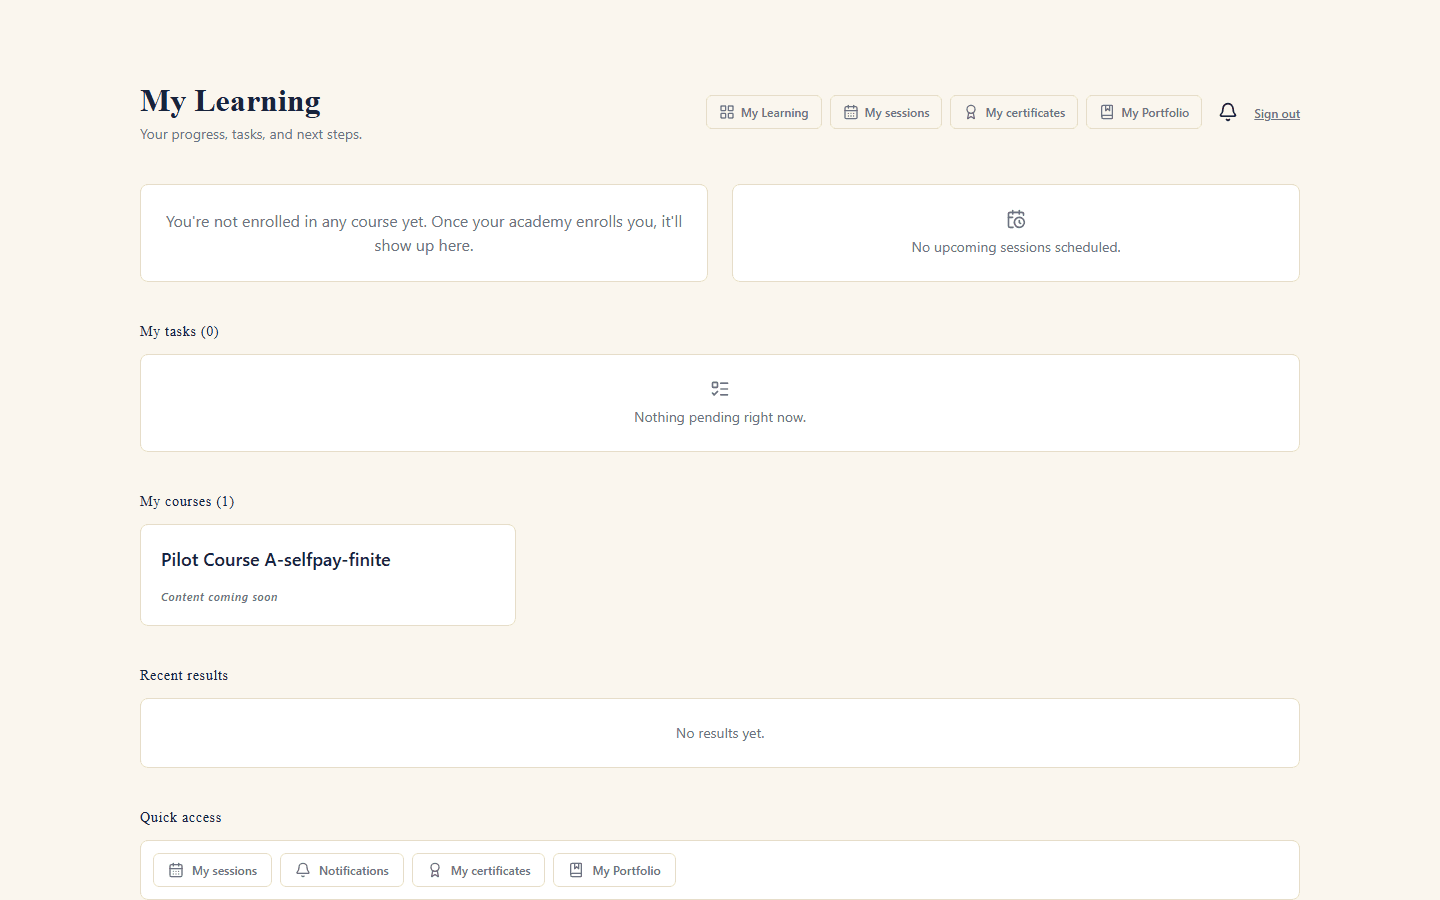This screenshot has width=1440, height=900.
Task: Click the calendar-clock icon above no upcoming sessions
Action: click(x=1016, y=219)
